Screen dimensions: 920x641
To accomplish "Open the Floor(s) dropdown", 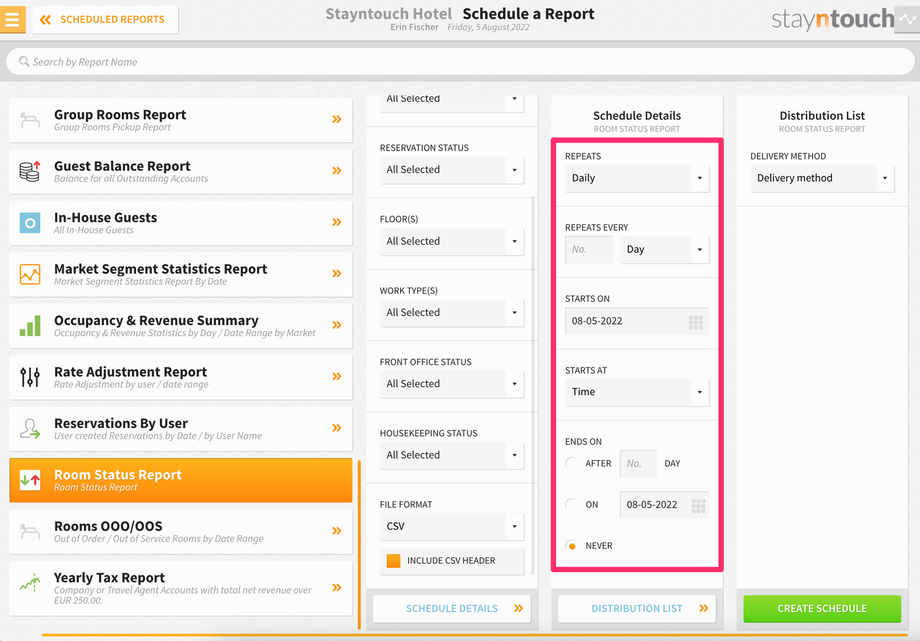I will coord(452,241).
